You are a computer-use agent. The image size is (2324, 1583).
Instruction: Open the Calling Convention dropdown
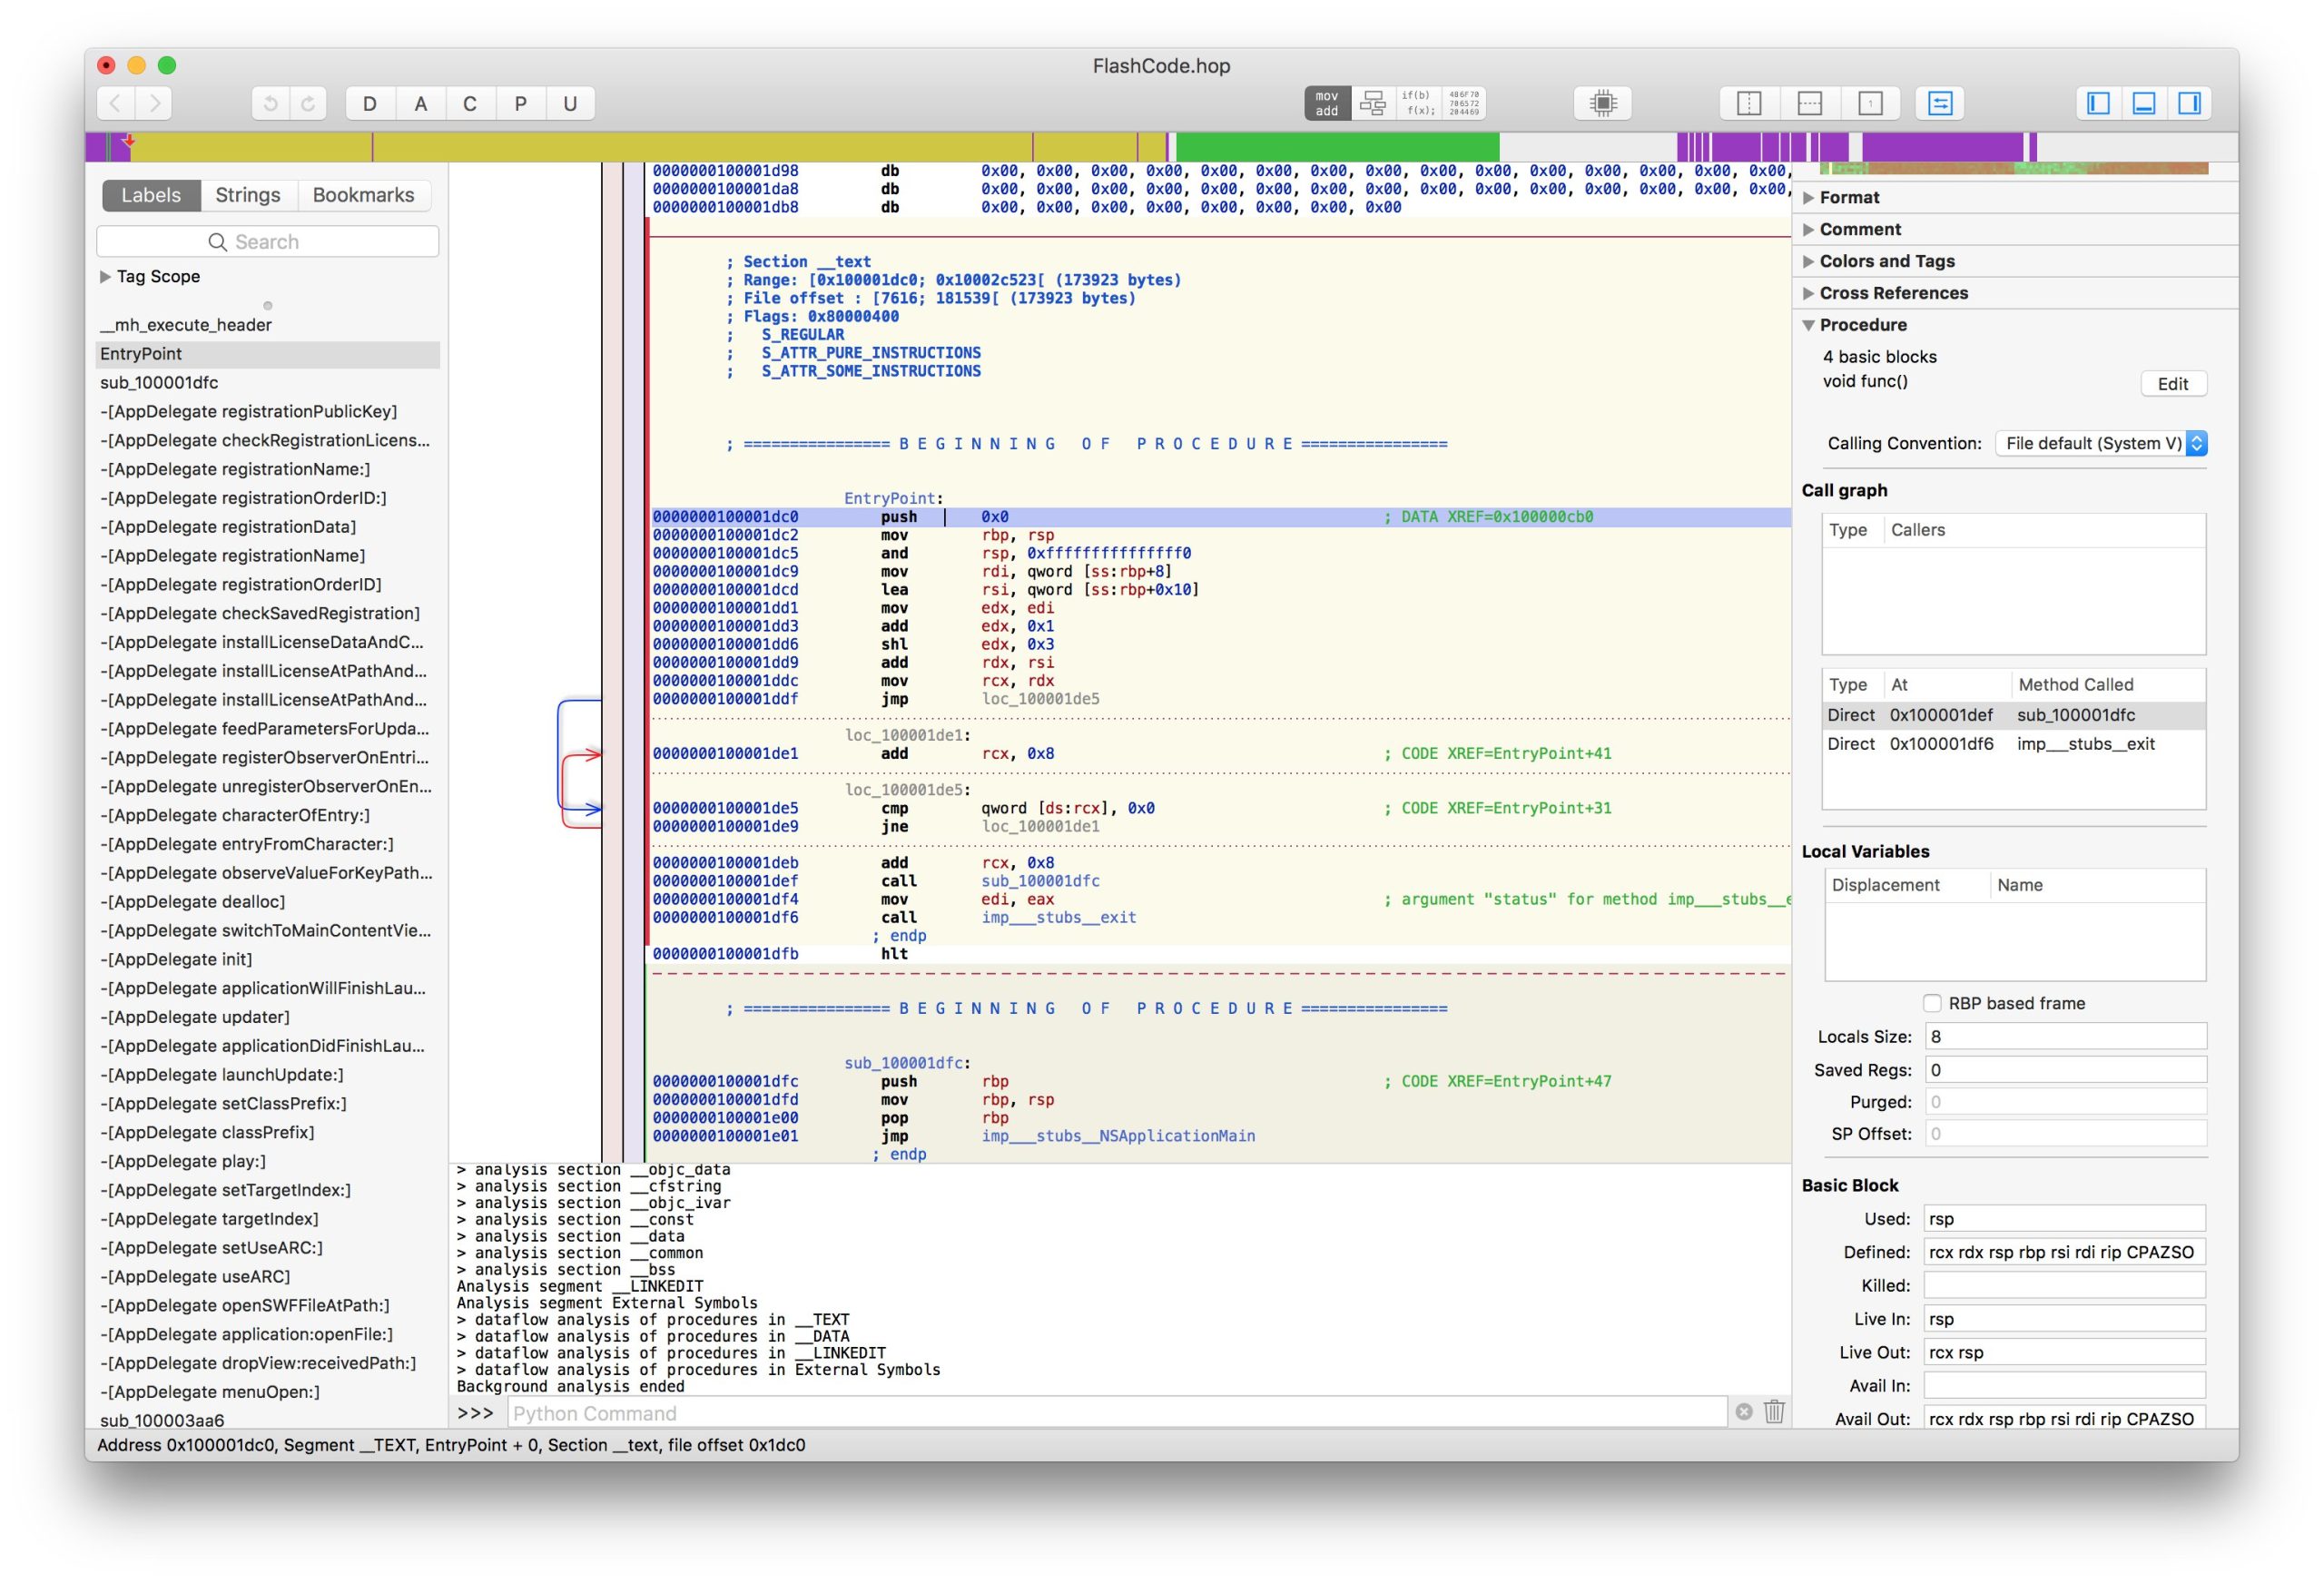(2100, 443)
